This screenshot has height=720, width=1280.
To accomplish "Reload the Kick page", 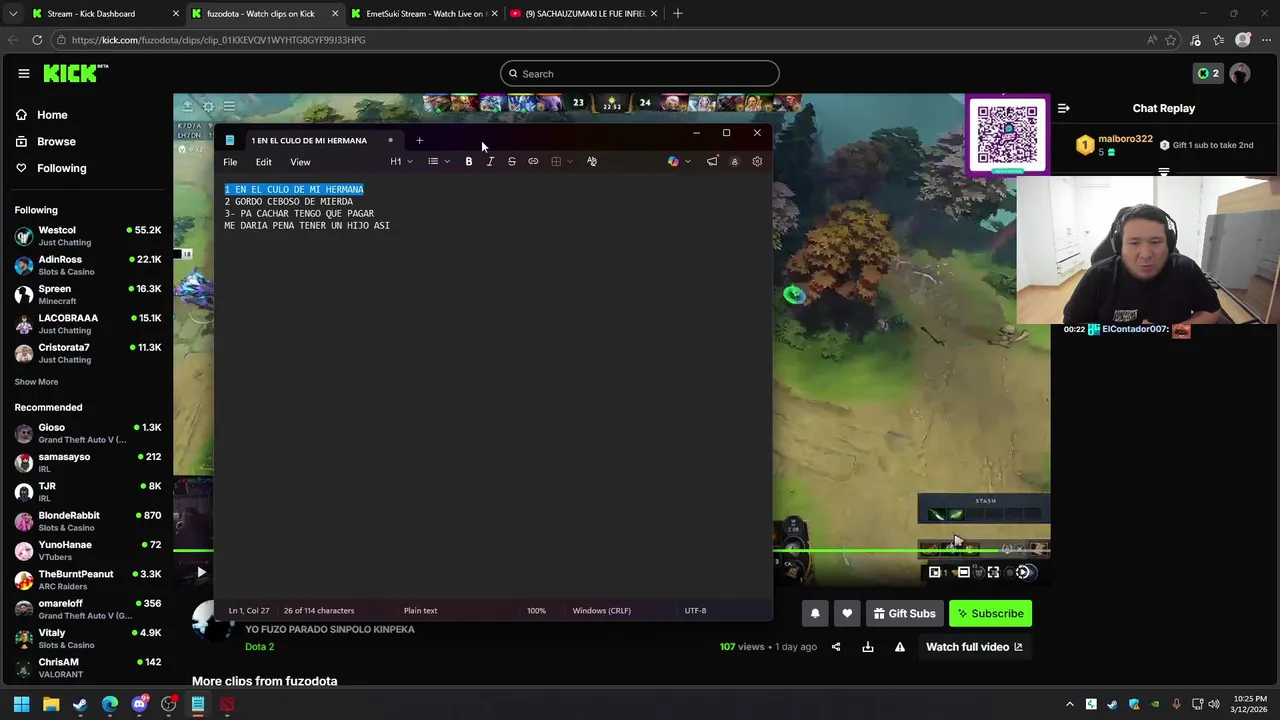I will click(x=37, y=40).
